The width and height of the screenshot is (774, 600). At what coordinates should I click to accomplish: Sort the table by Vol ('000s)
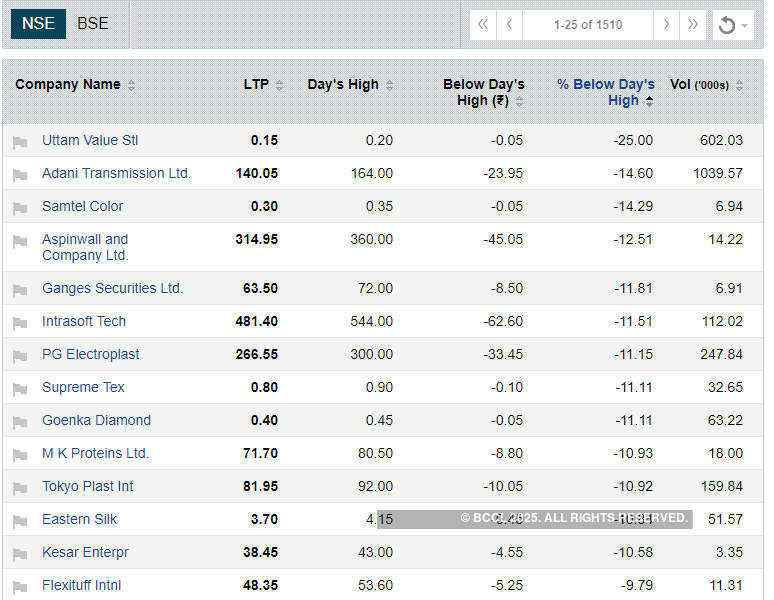[x=706, y=85]
